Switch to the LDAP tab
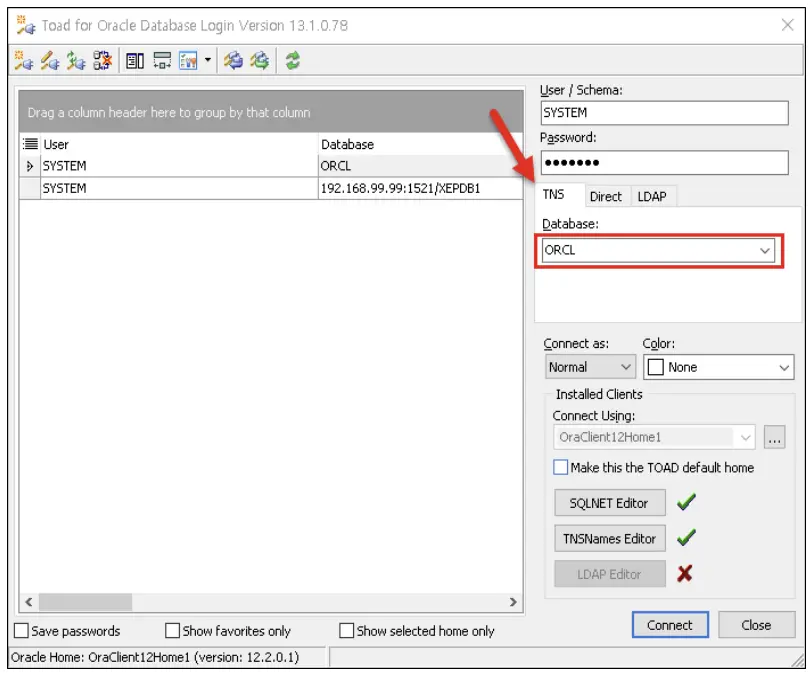The image size is (810, 674). click(652, 197)
